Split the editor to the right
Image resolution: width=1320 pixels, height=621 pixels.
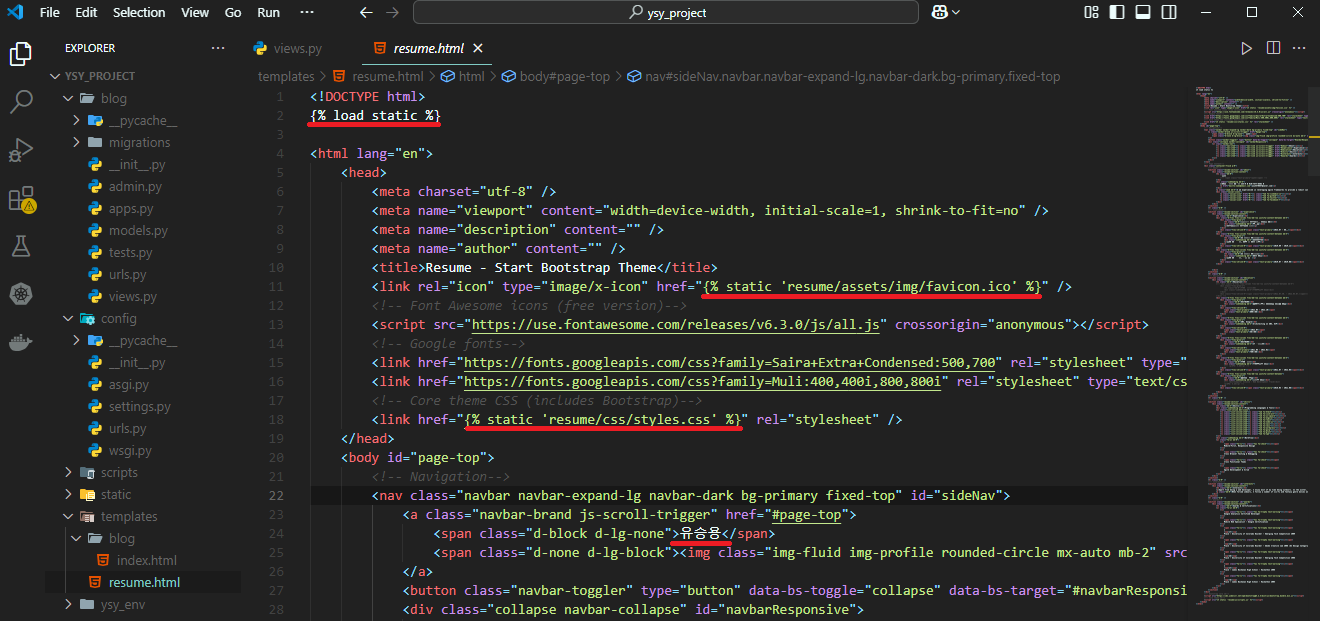coord(1273,48)
